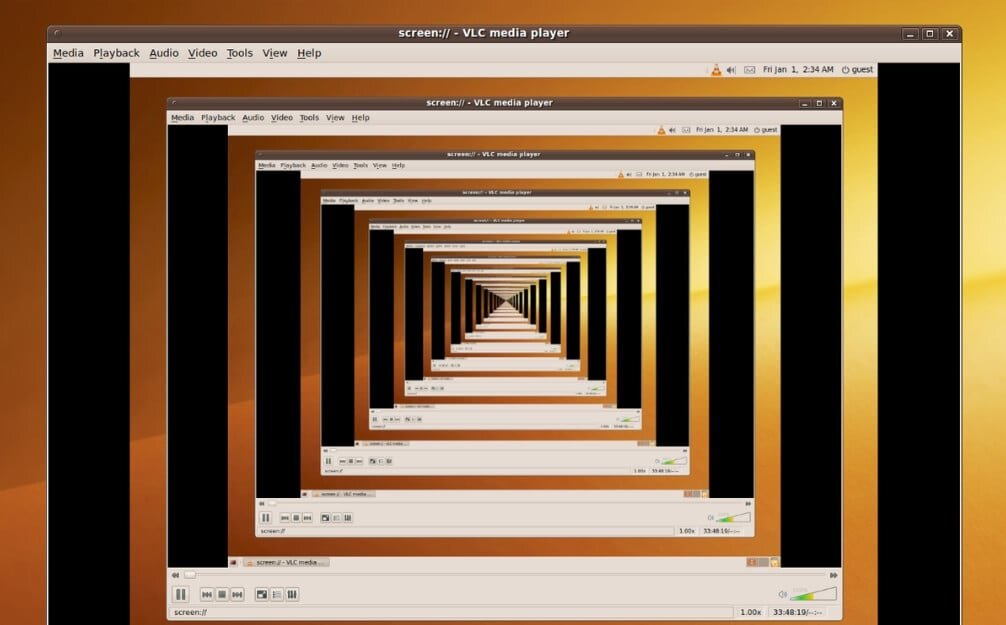Adjust the volume slider in second-largest VLC window

(x=814, y=594)
